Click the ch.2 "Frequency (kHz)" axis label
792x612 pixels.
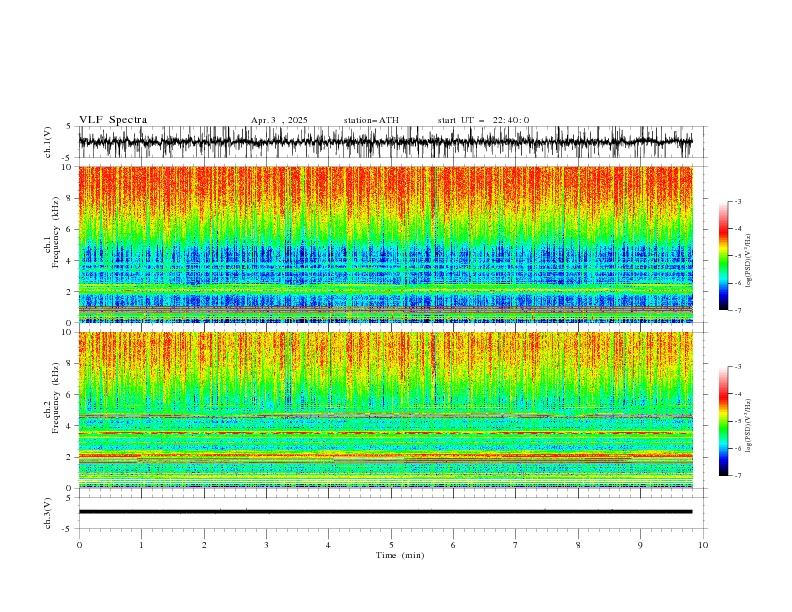[56, 397]
